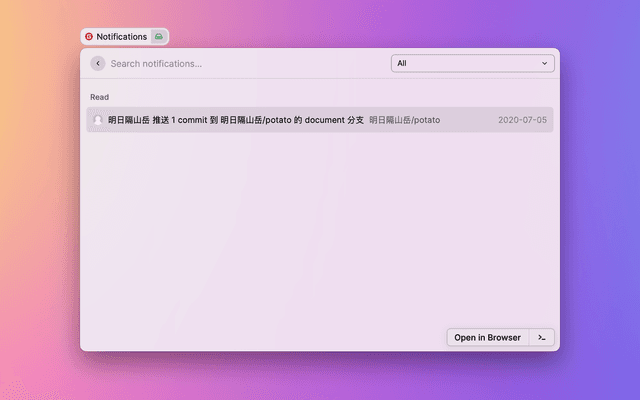Click the 2020-07-05 date on the notification
The width and height of the screenshot is (640, 400).
[x=522, y=120]
